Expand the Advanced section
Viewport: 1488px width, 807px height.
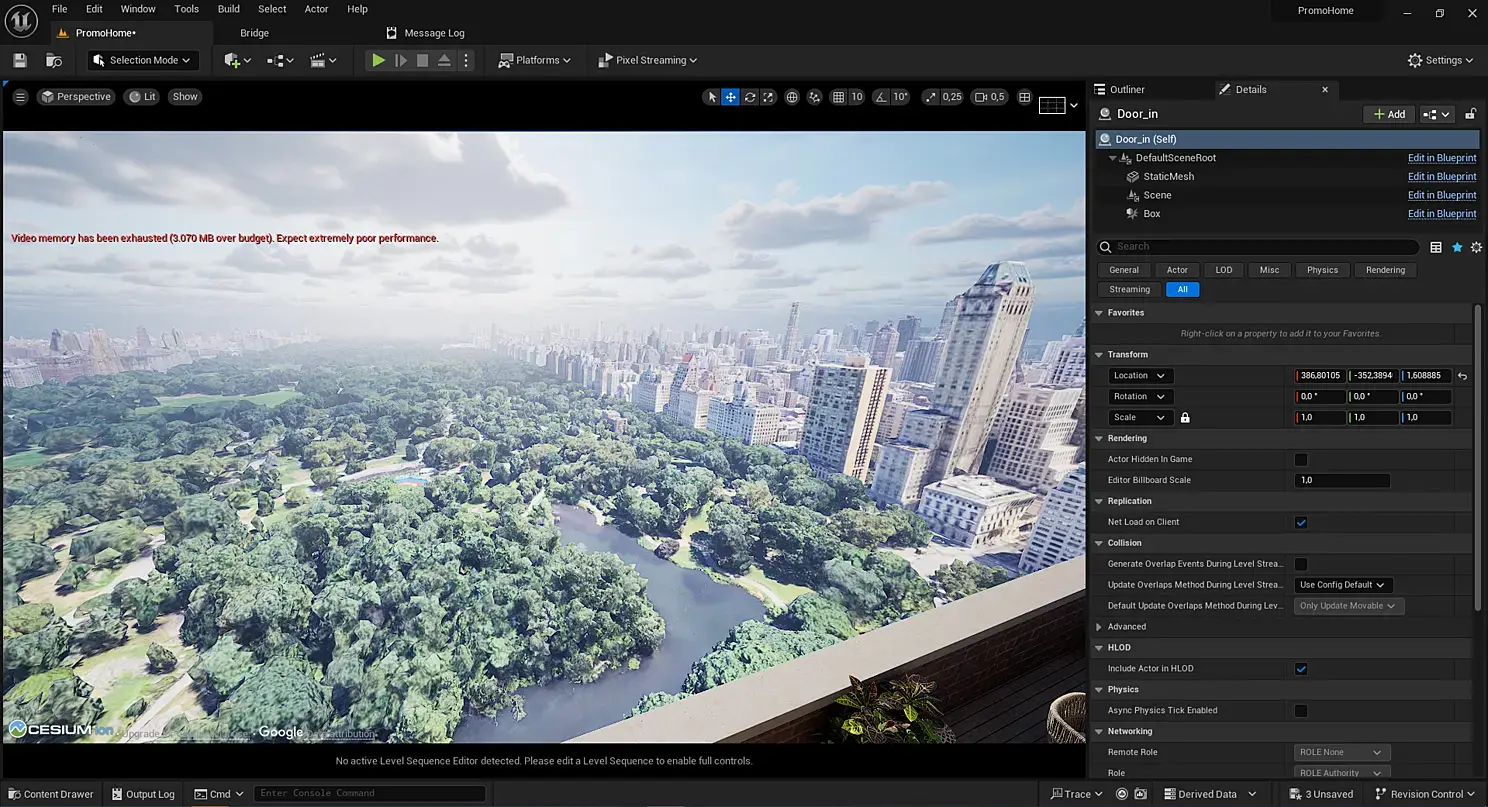tap(1099, 627)
